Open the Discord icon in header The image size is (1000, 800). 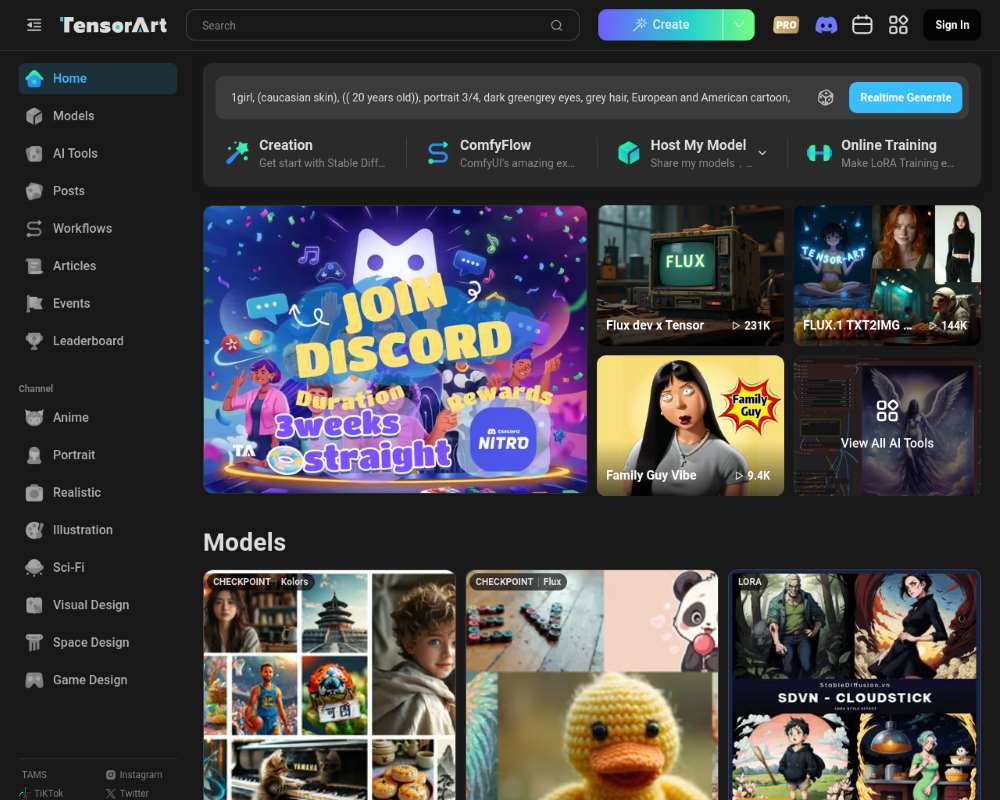click(x=826, y=25)
